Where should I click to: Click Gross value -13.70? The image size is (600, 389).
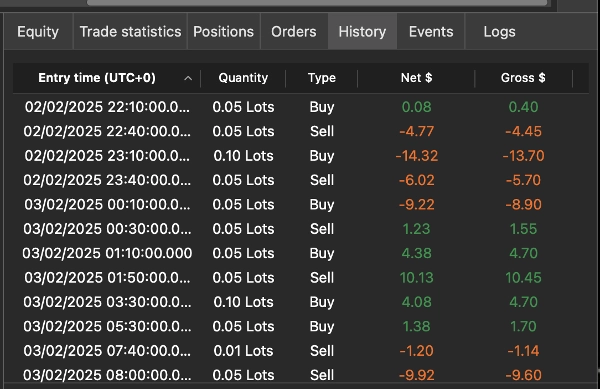523,156
